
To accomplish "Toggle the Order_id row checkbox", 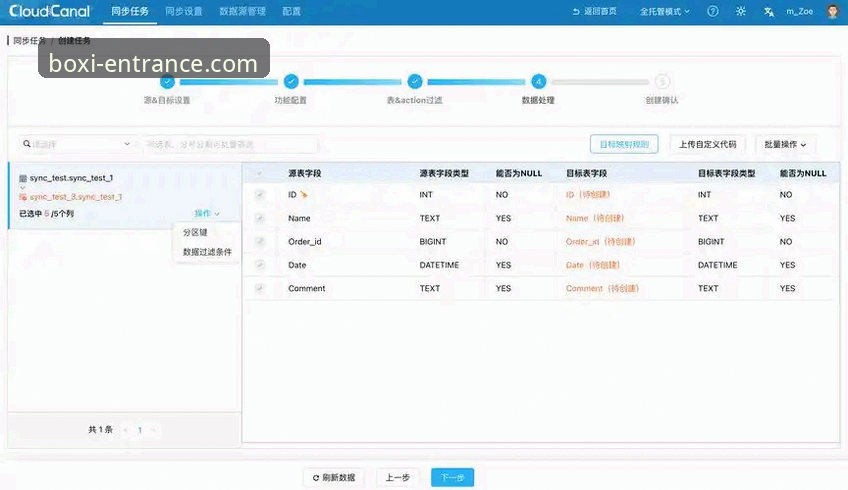I will [260, 241].
